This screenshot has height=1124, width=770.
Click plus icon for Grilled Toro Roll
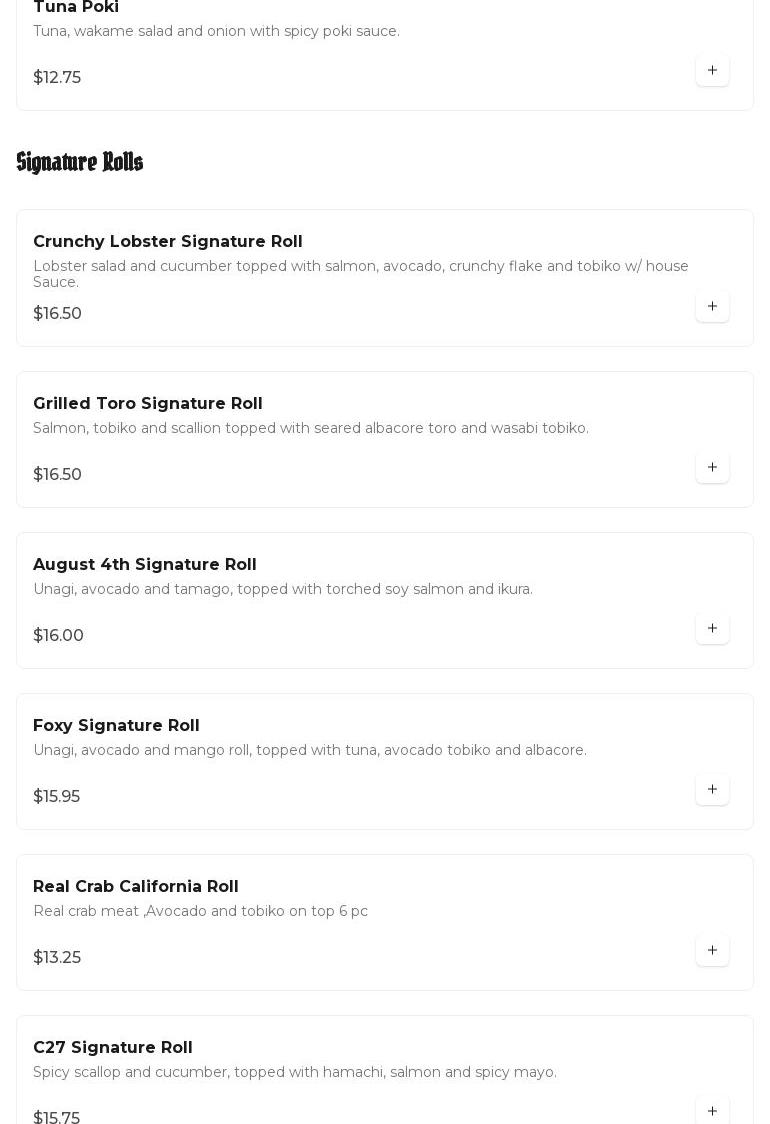pyautogui.click(x=712, y=467)
